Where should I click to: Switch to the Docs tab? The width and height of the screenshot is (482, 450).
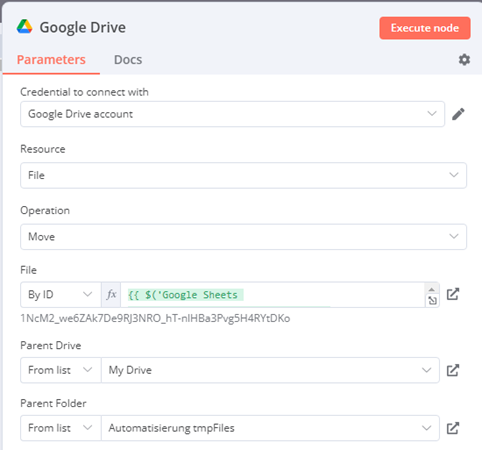(128, 60)
